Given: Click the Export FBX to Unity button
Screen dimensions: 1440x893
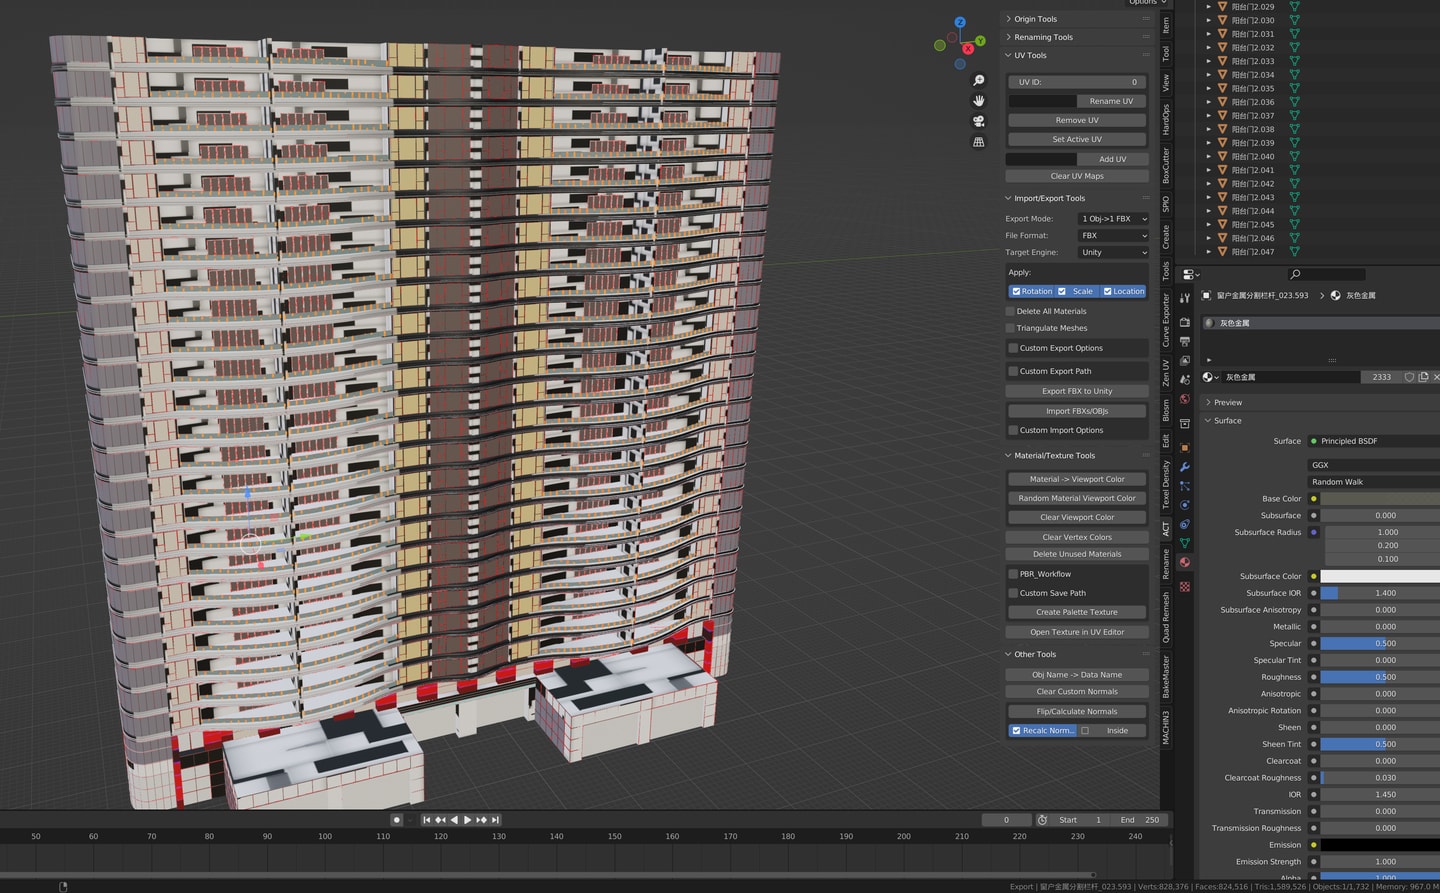Looking at the screenshot, I should pyautogui.click(x=1077, y=391).
